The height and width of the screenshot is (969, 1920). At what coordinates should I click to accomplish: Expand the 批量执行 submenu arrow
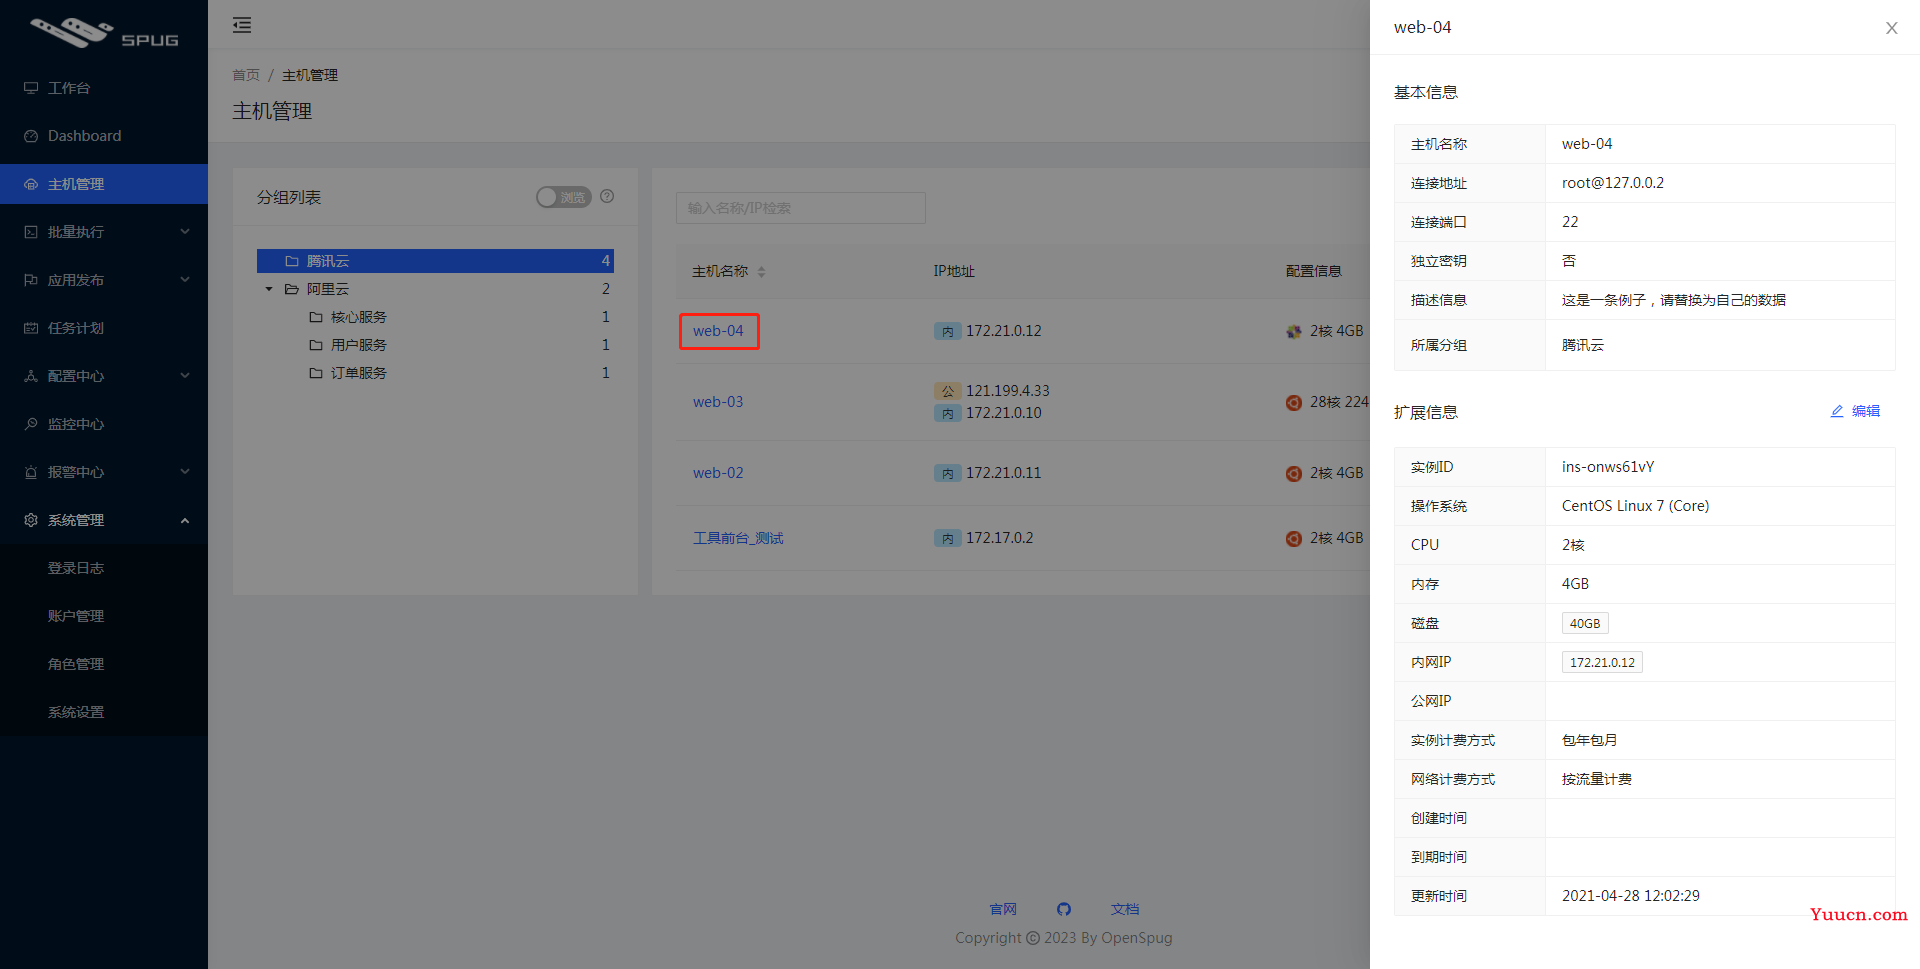point(185,232)
